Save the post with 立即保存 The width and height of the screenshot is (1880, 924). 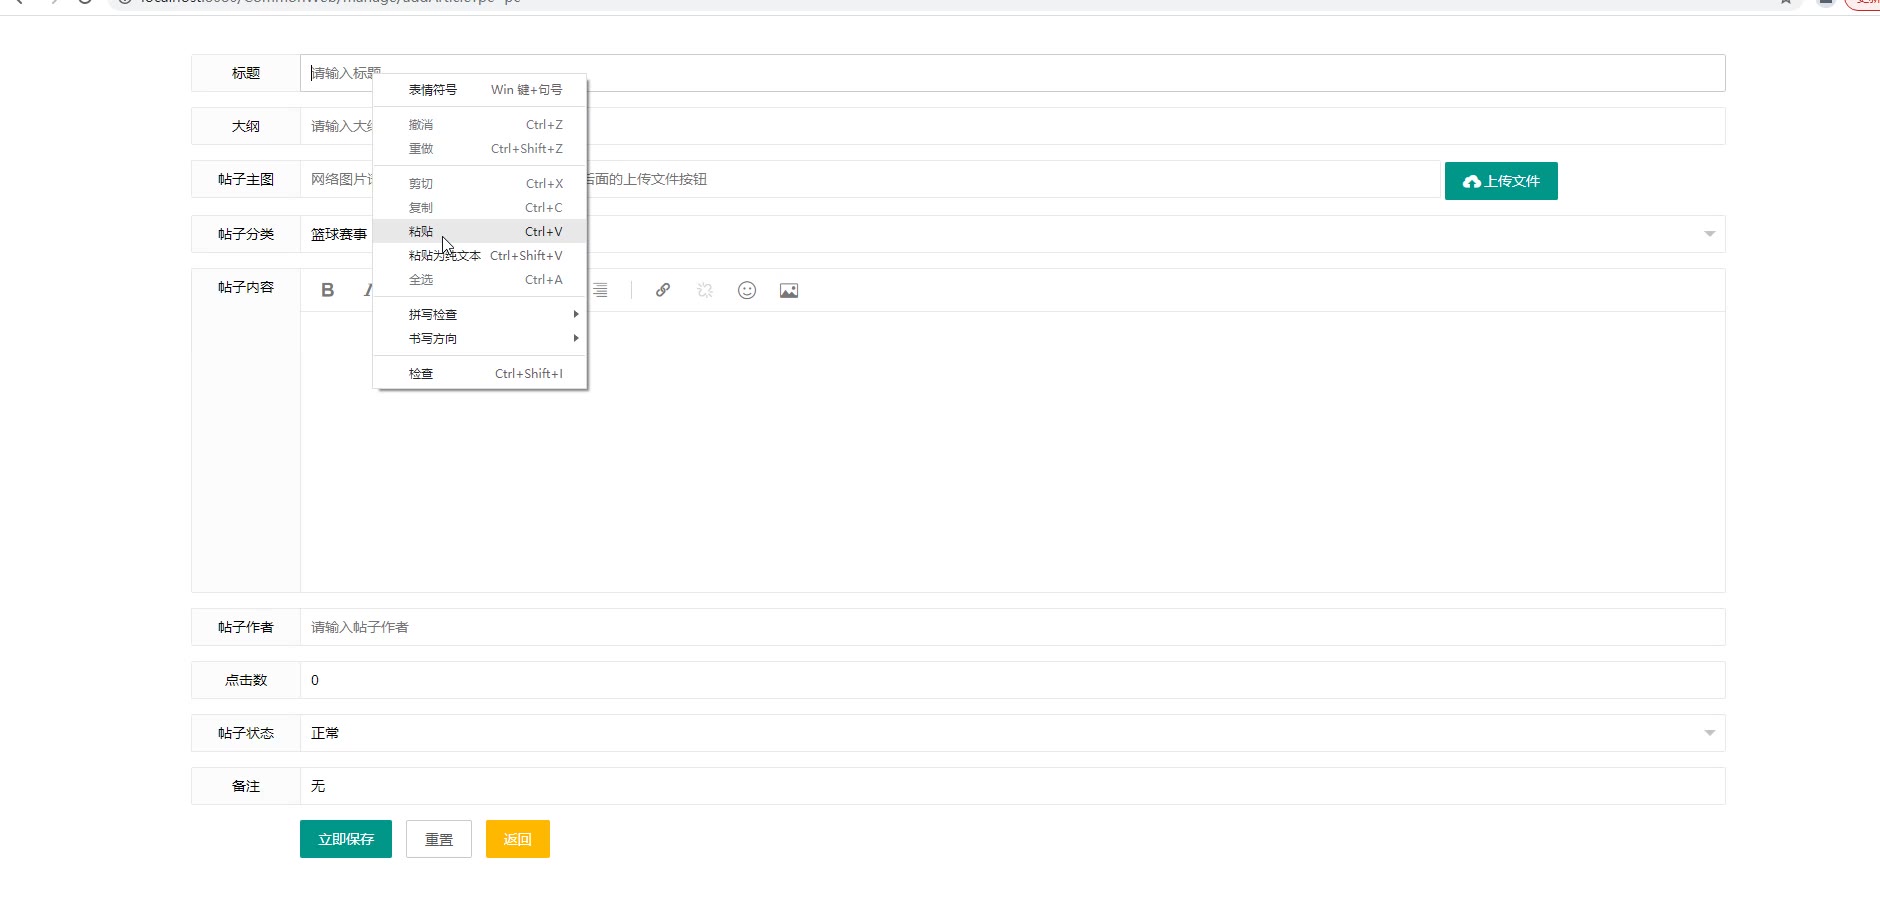pyautogui.click(x=346, y=839)
